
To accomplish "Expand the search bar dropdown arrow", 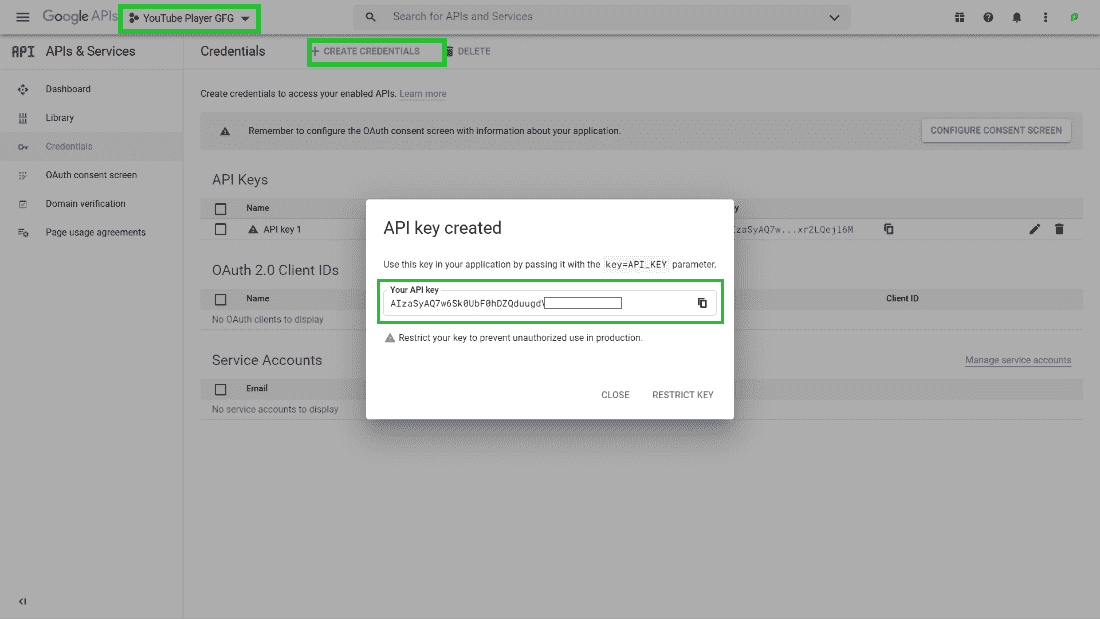I will 835,17.
